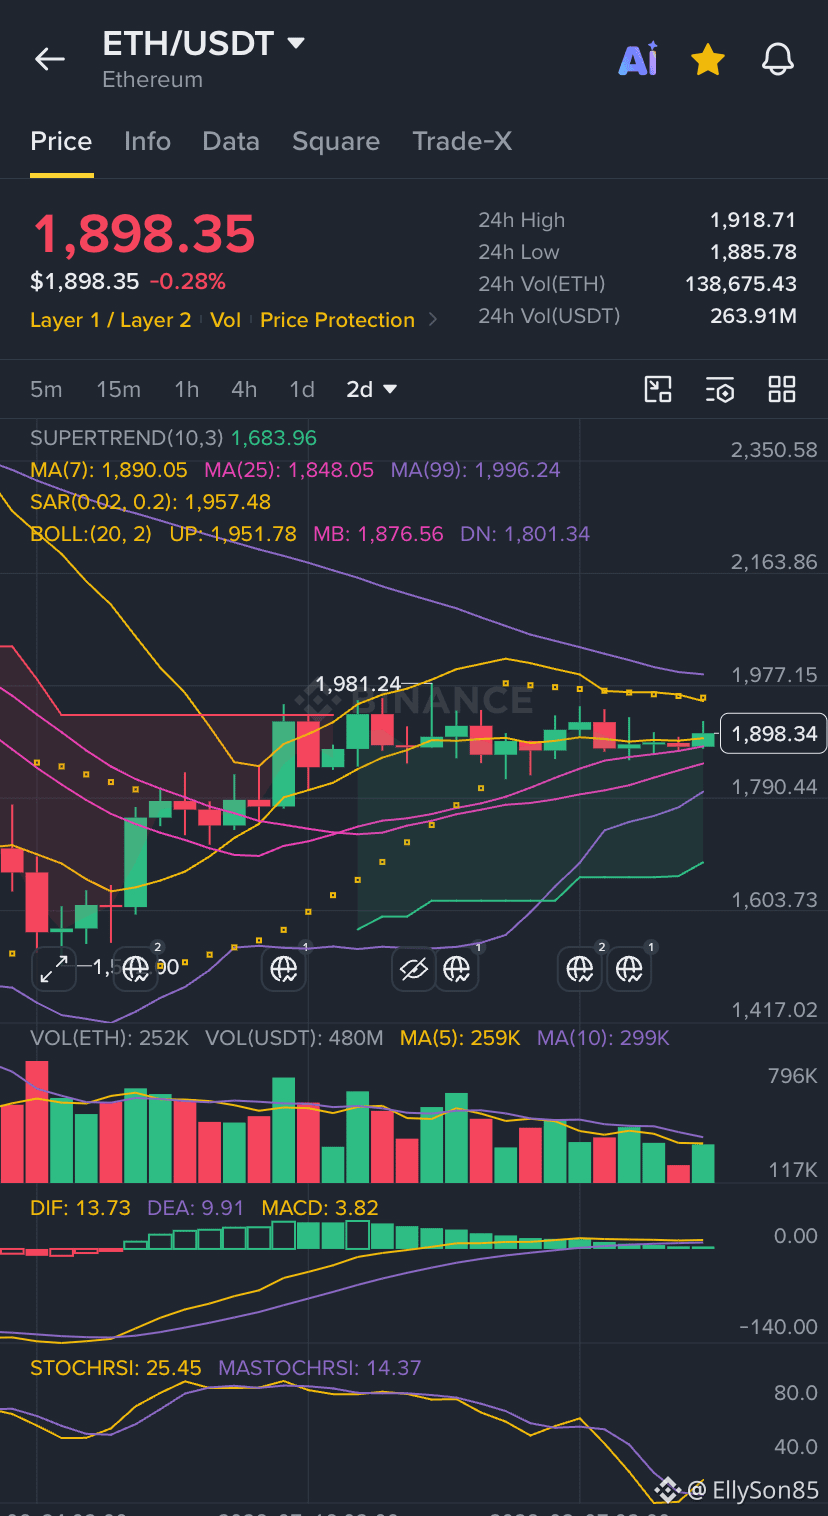Image resolution: width=828 pixels, height=1516 pixels.
Task: Open the Price Protection tag
Action: coord(337,320)
